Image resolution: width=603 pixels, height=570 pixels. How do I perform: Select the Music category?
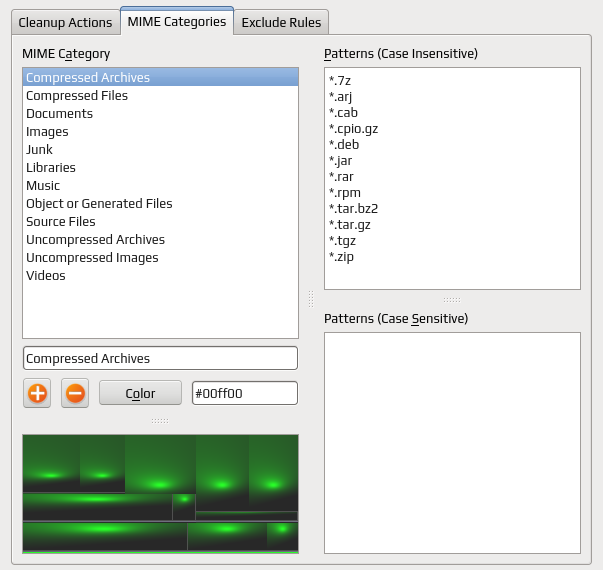(160, 185)
